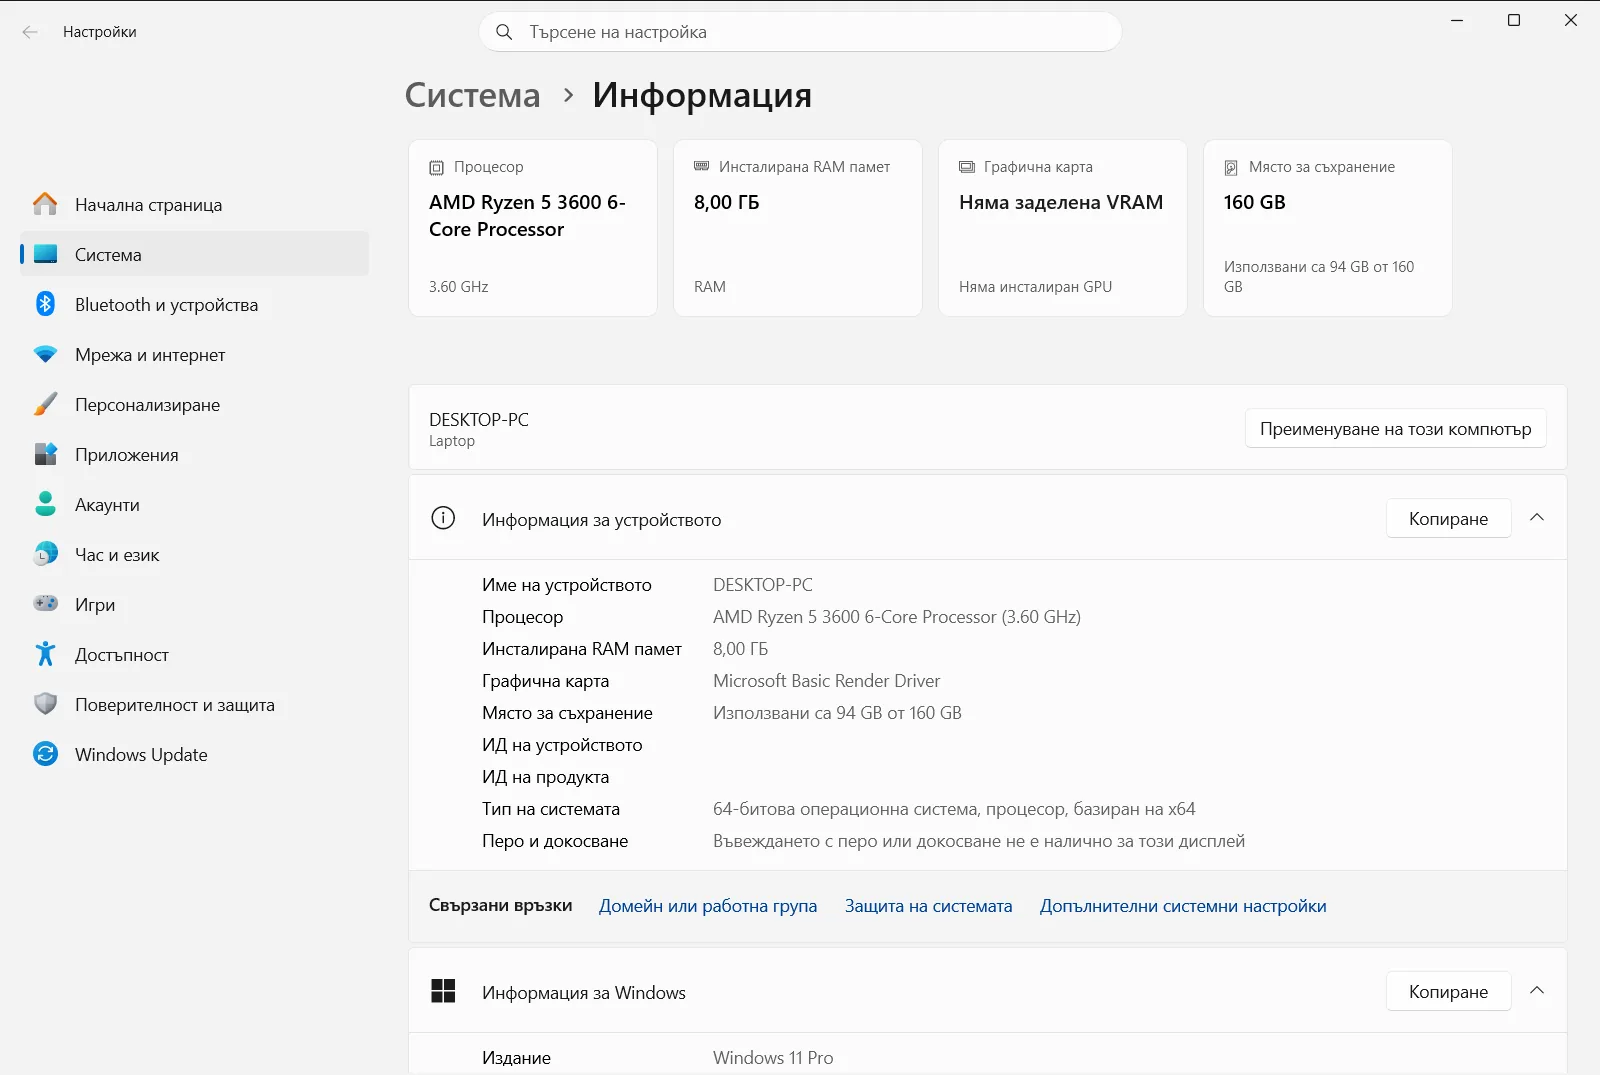Click the back arrow icon
Image resolution: width=1600 pixels, height=1075 pixels.
[x=30, y=32]
